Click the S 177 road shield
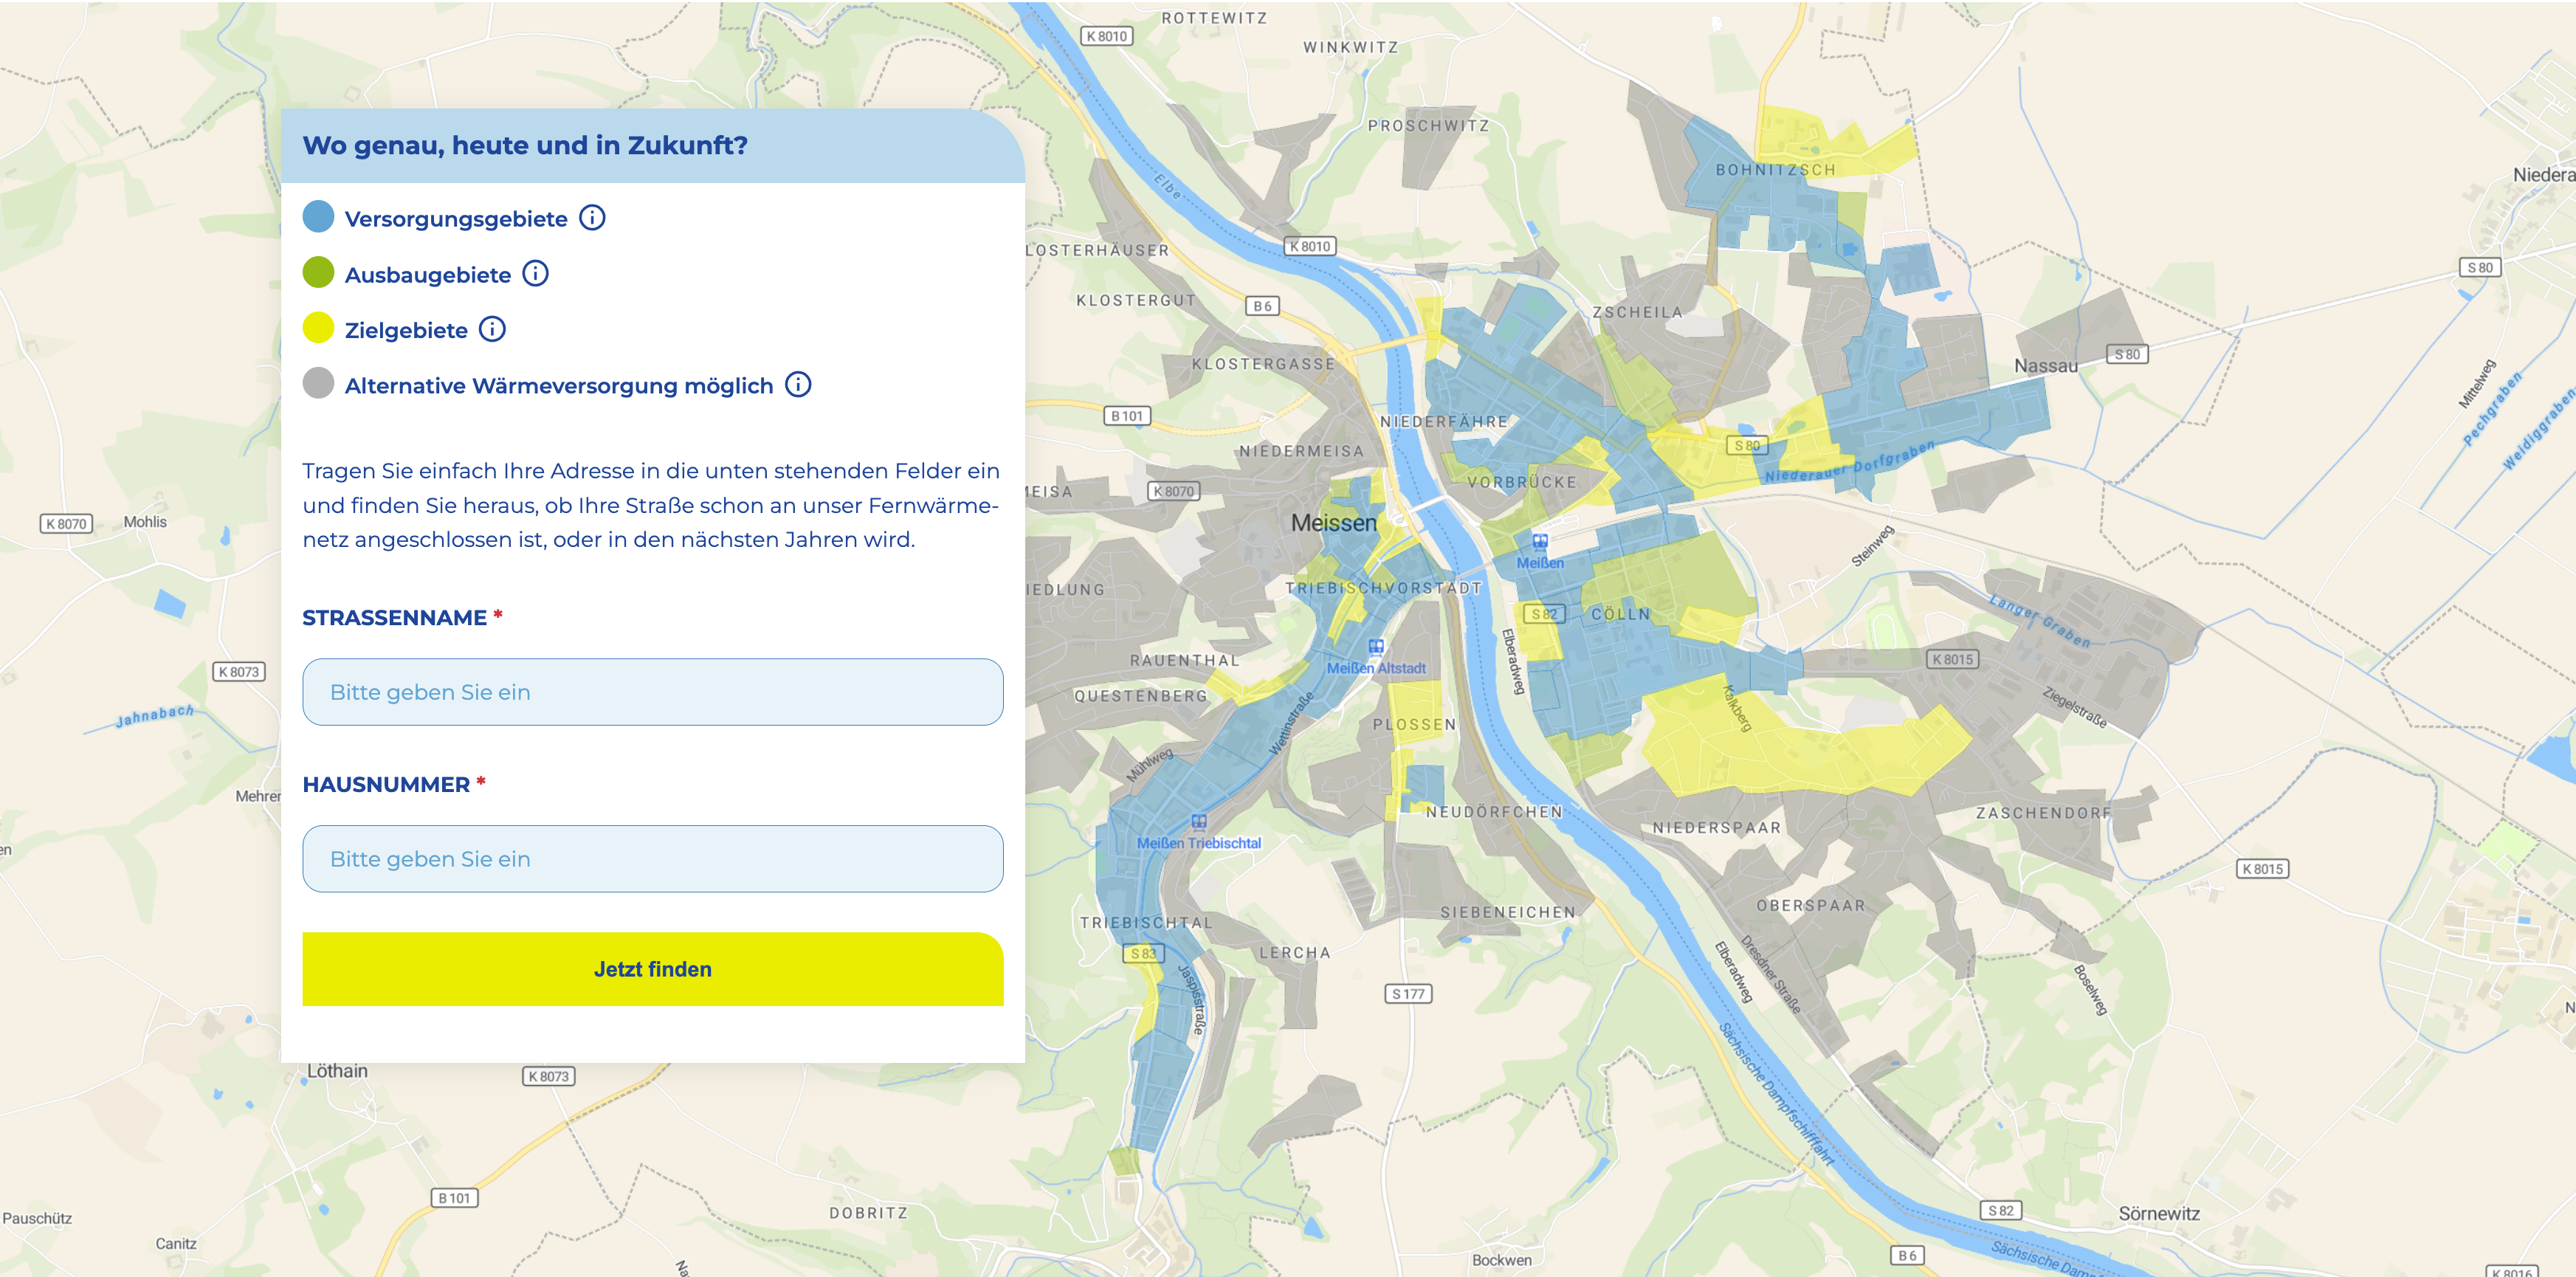The height and width of the screenshot is (1277, 2576). point(1408,994)
